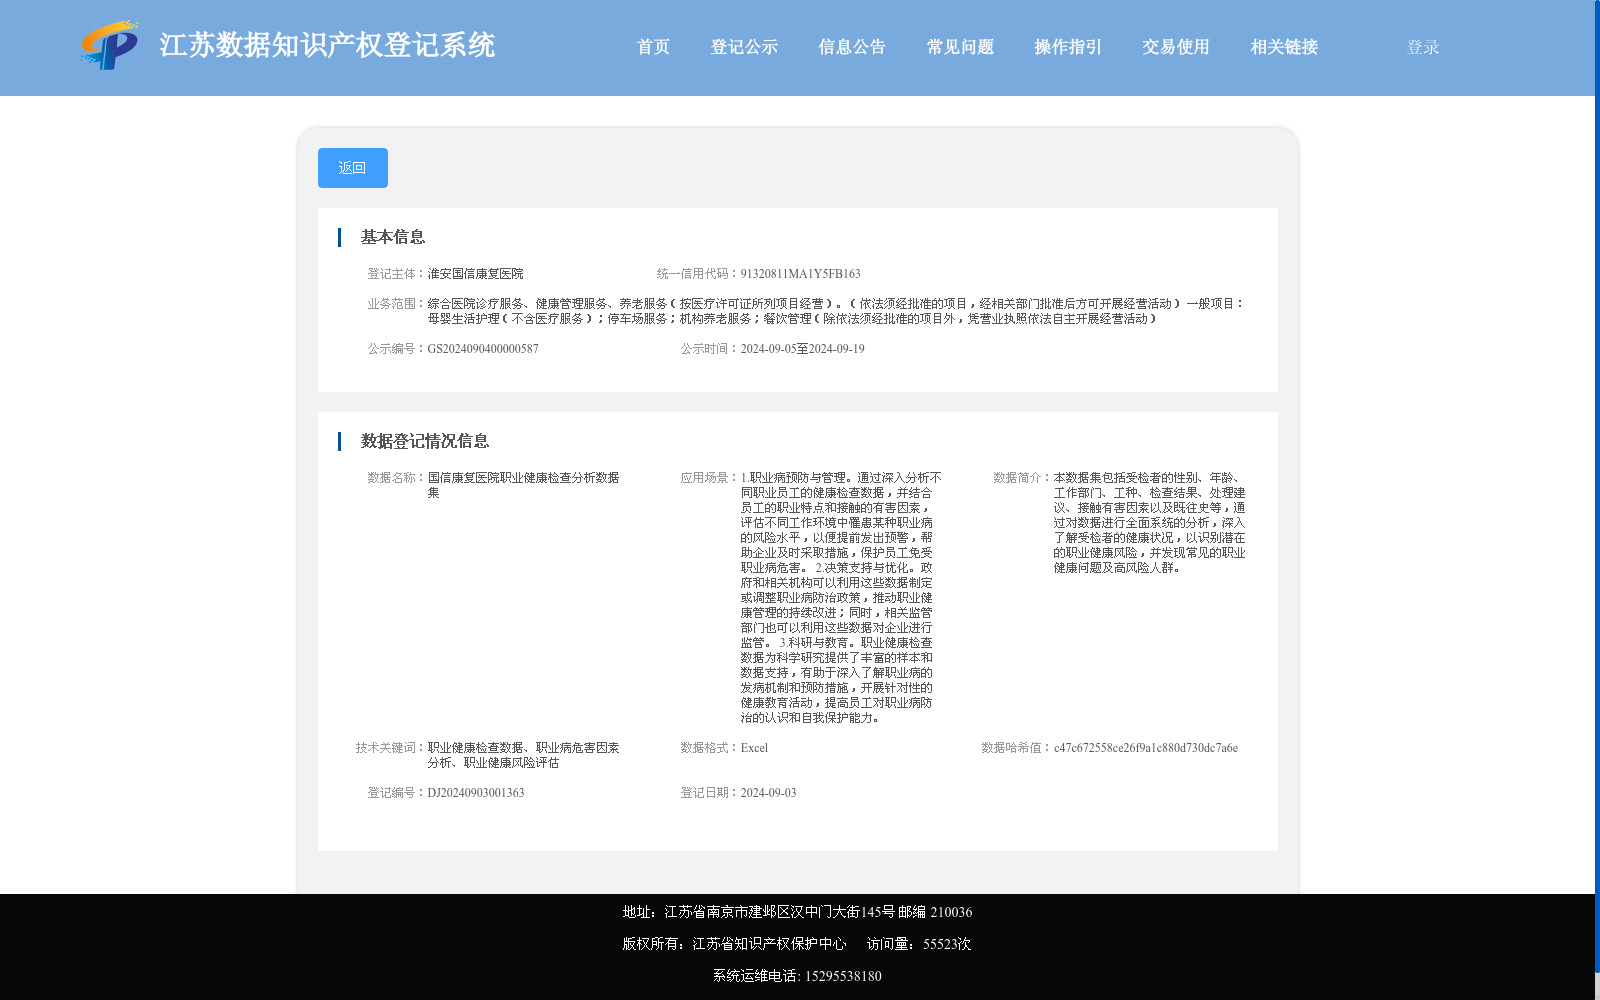The height and width of the screenshot is (1000, 1600).
Task: Select hash value c47c672558ce26f9a1c880d730dc7a6e
Action: click(x=1146, y=748)
